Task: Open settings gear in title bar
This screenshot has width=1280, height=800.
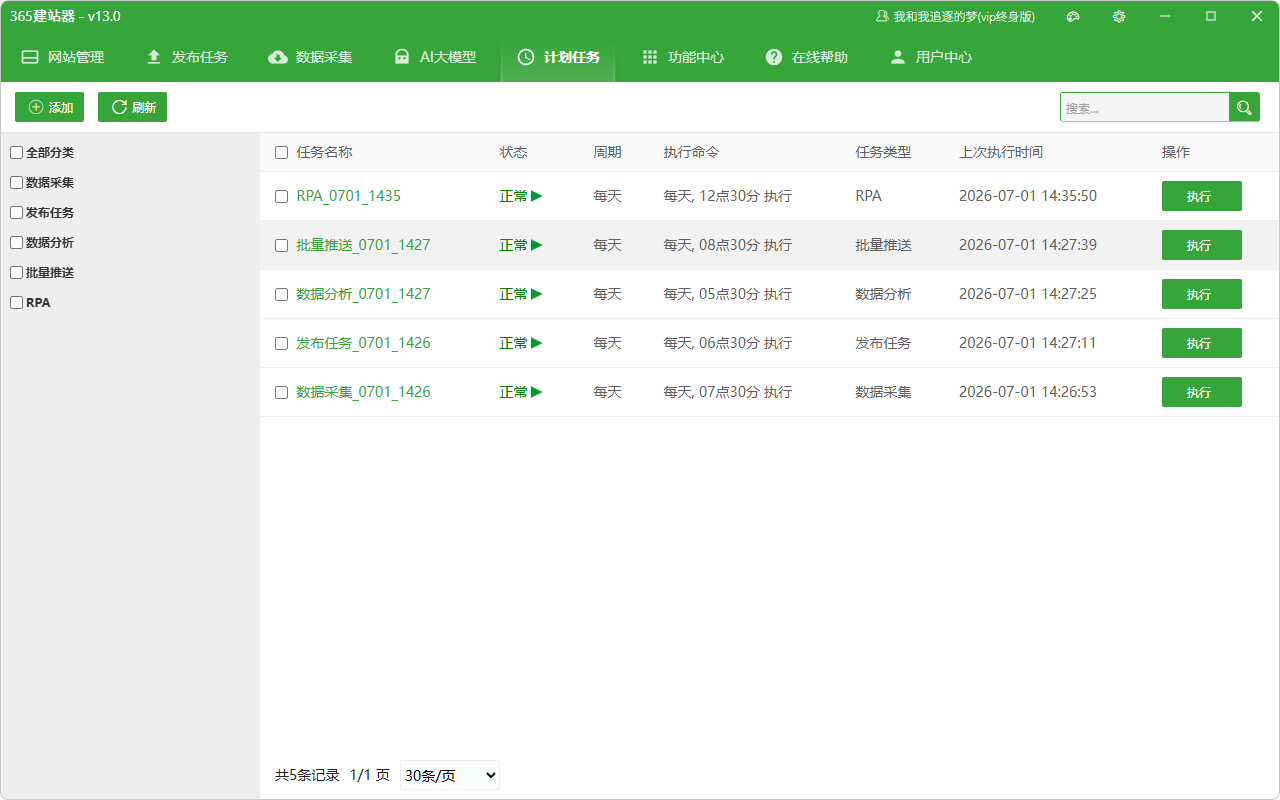Action: coord(1119,16)
